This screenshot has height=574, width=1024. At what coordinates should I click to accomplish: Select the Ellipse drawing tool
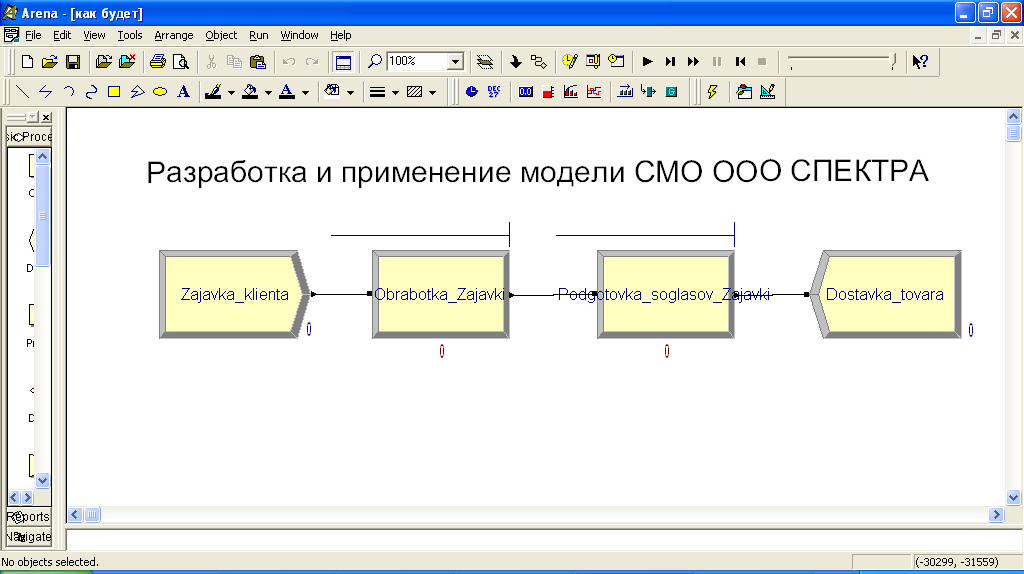click(x=160, y=92)
